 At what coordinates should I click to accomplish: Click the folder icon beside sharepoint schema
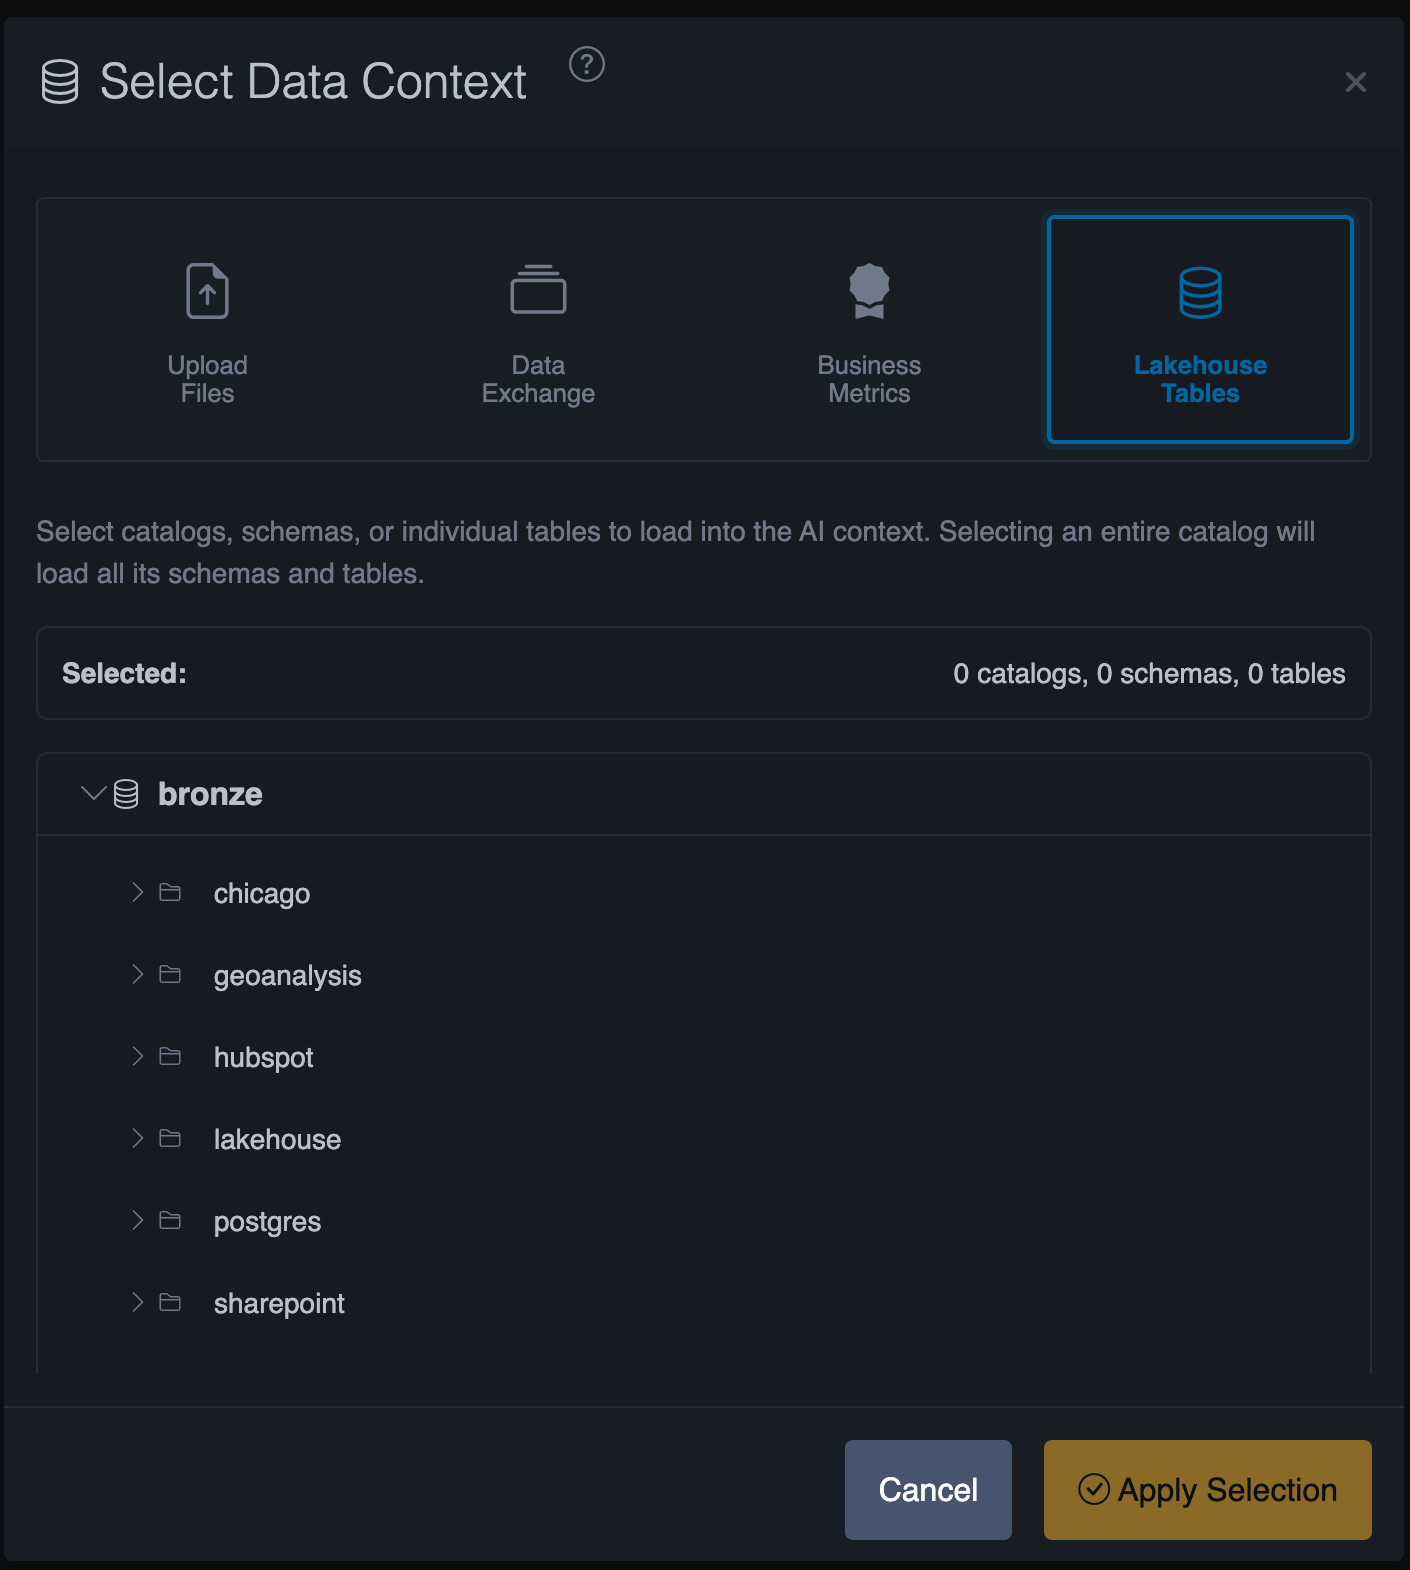(x=169, y=1302)
